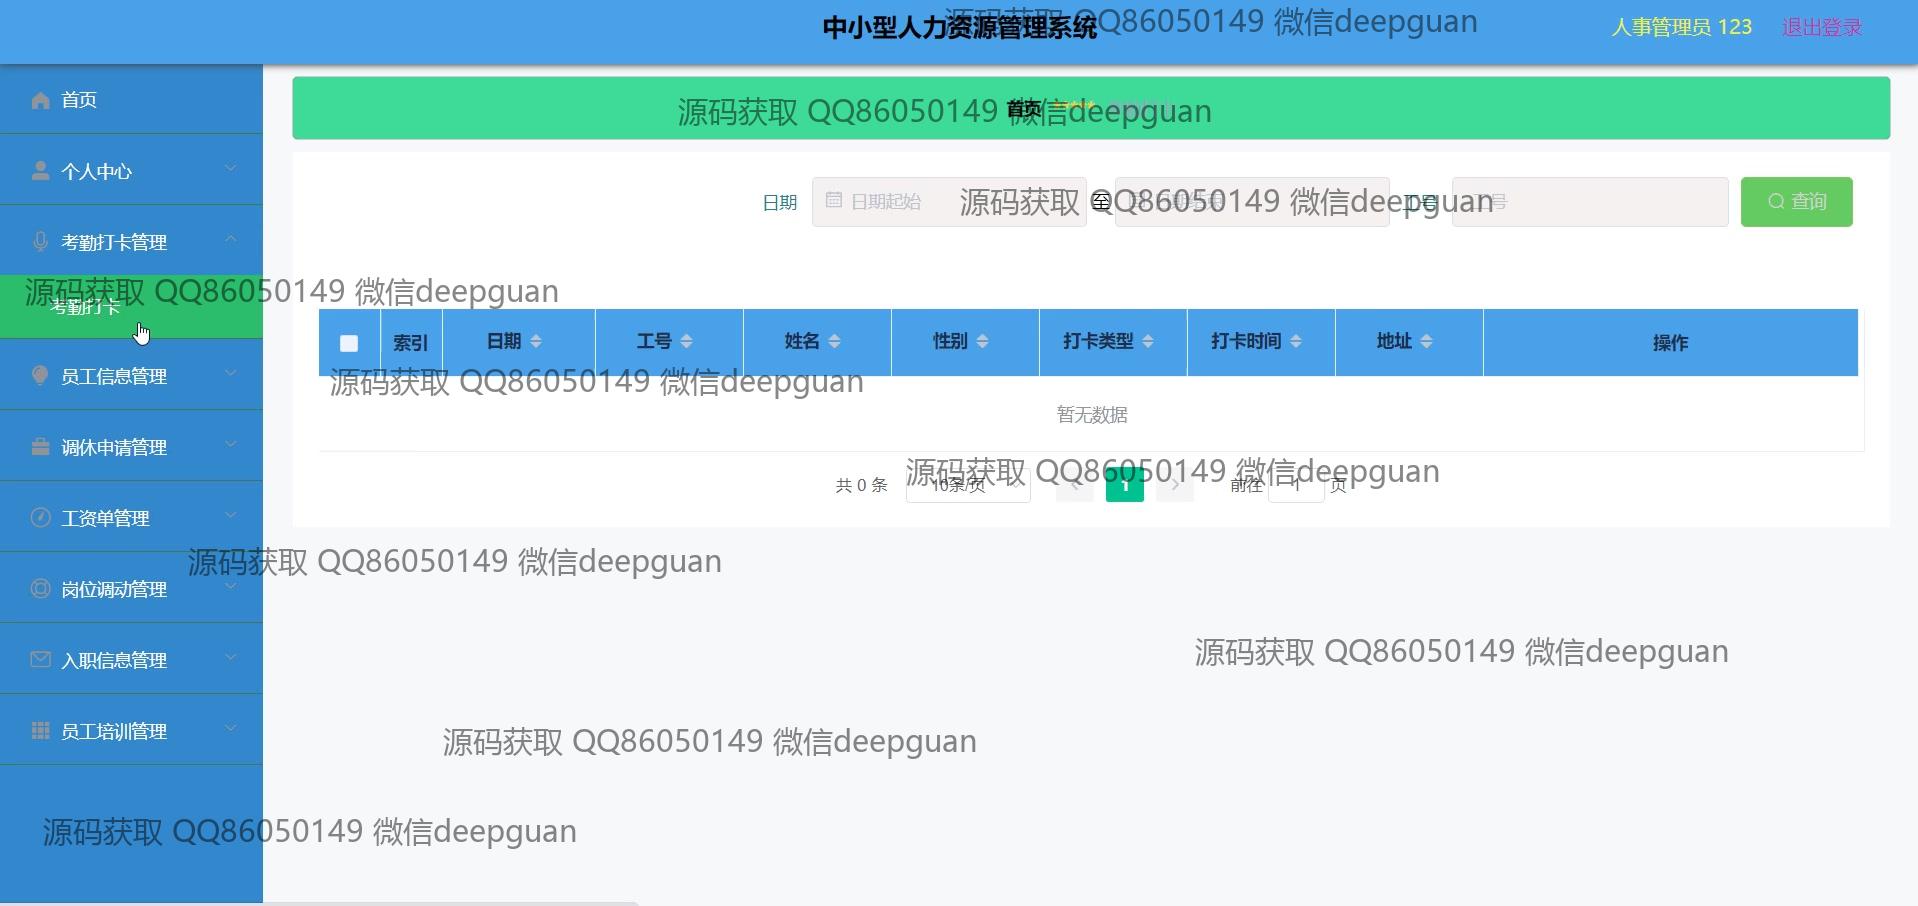Image resolution: width=1918 pixels, height=906 pixels.
Task: Click the home icon beside 首页
Action: (x=40, y=100)
